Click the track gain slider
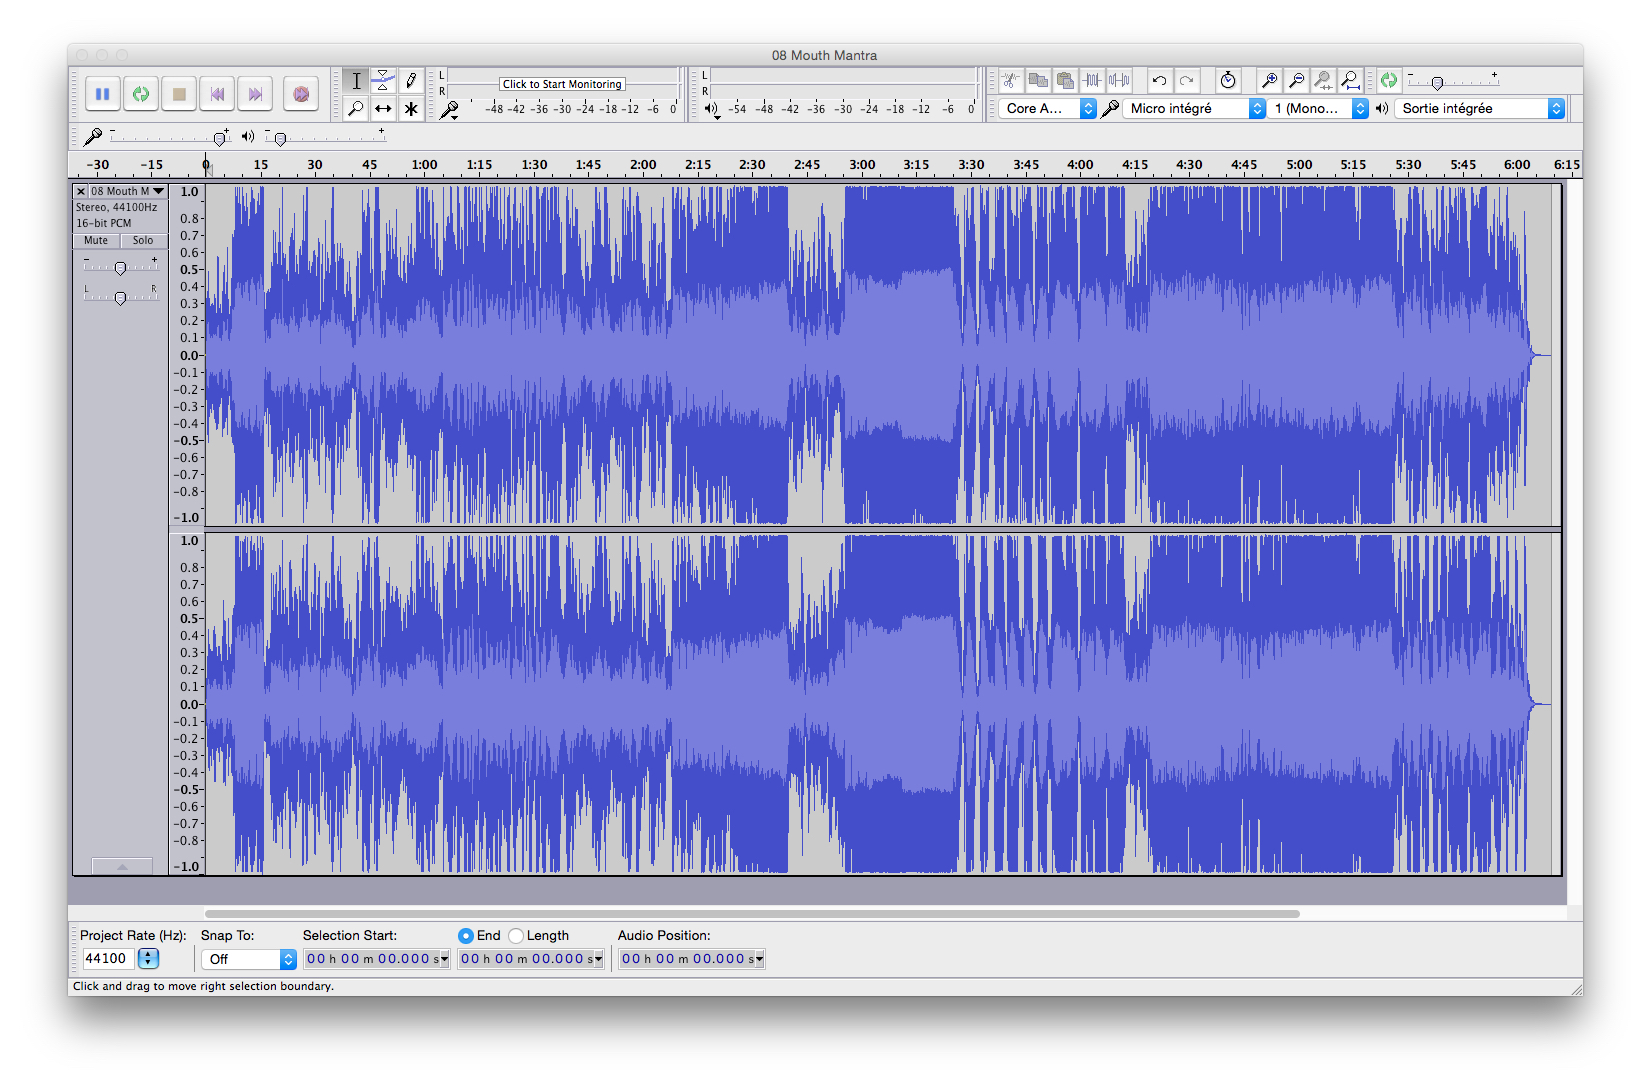Viewport: 1651px width, 1088px height. (120, 266)
